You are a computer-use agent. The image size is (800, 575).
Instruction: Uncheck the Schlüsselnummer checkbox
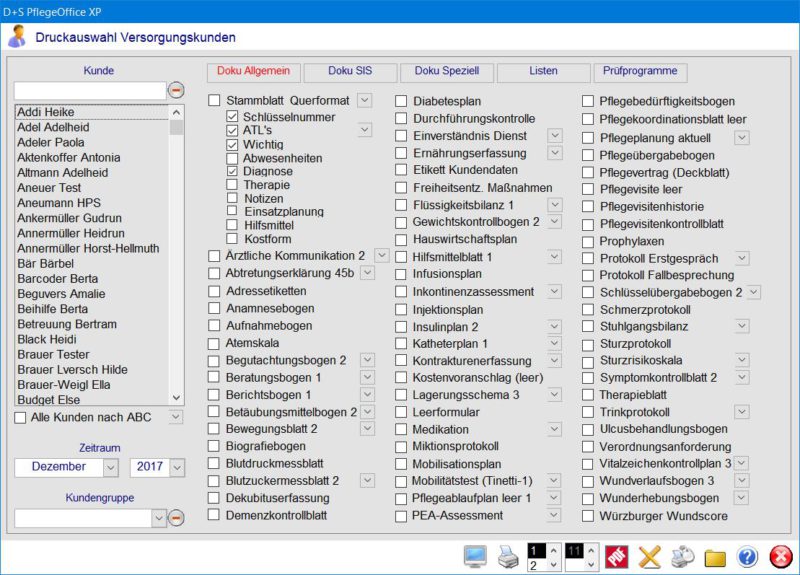(x=232, y=117)
